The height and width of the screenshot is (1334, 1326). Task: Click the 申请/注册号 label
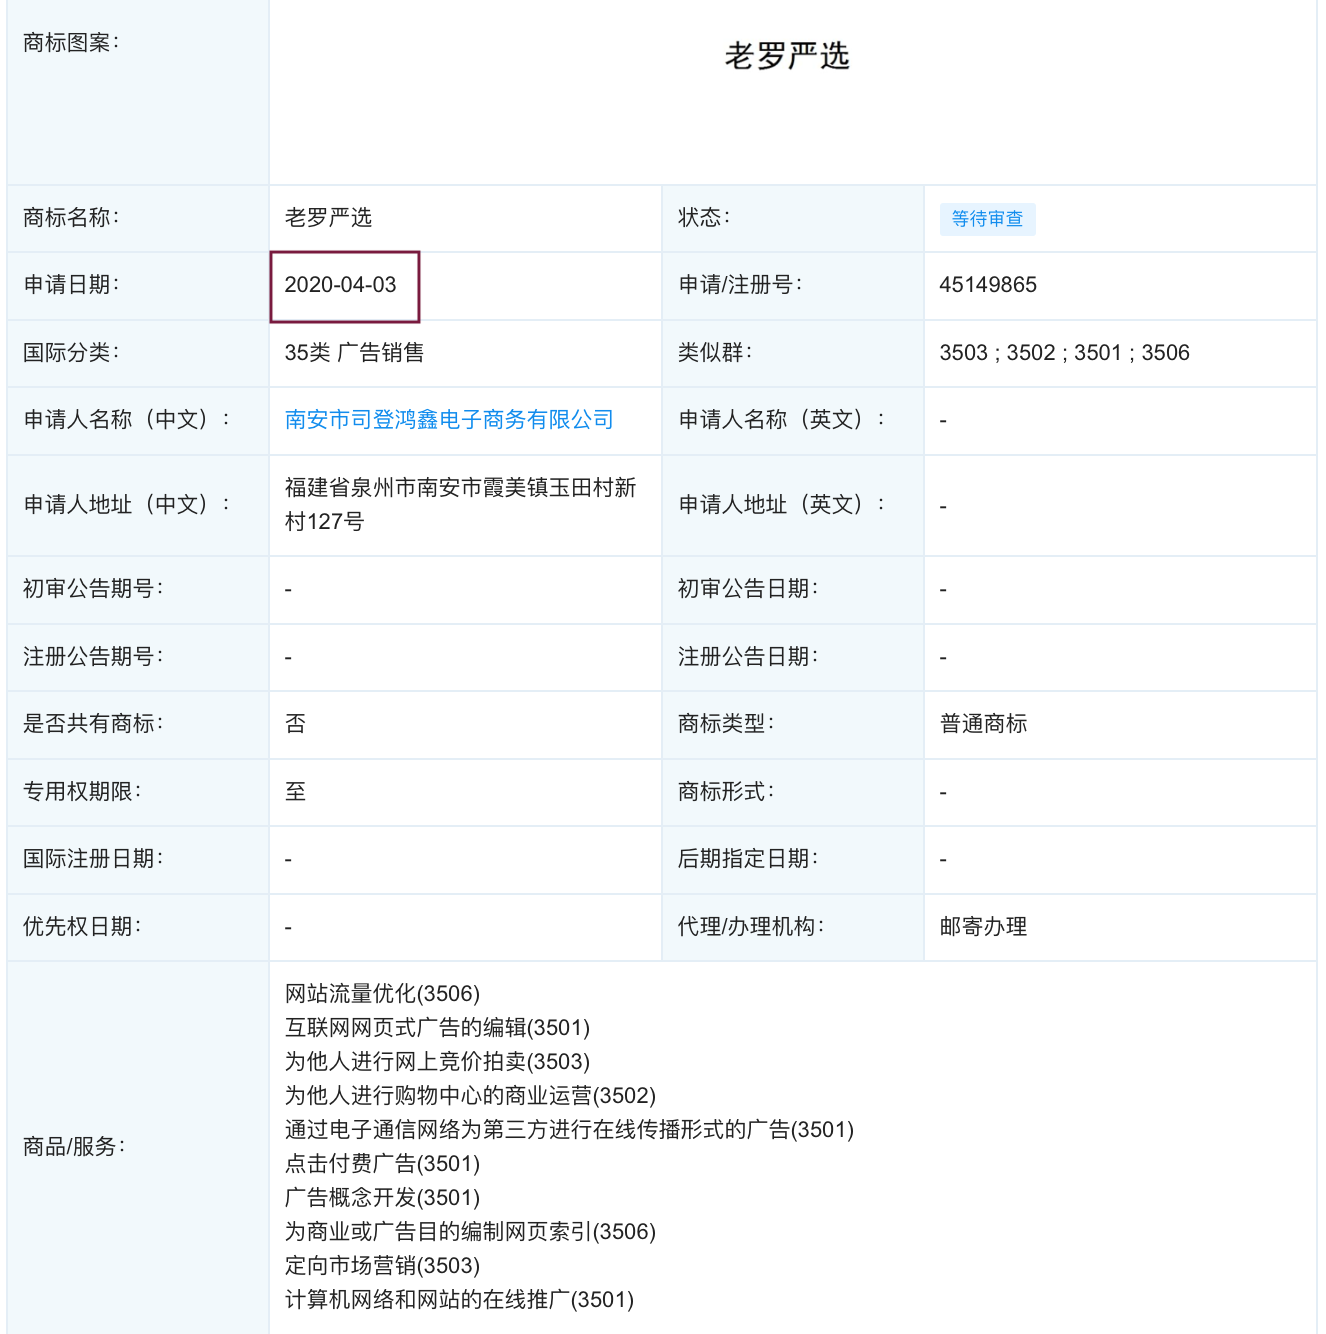pyautogui.click(x=740, y=285)
